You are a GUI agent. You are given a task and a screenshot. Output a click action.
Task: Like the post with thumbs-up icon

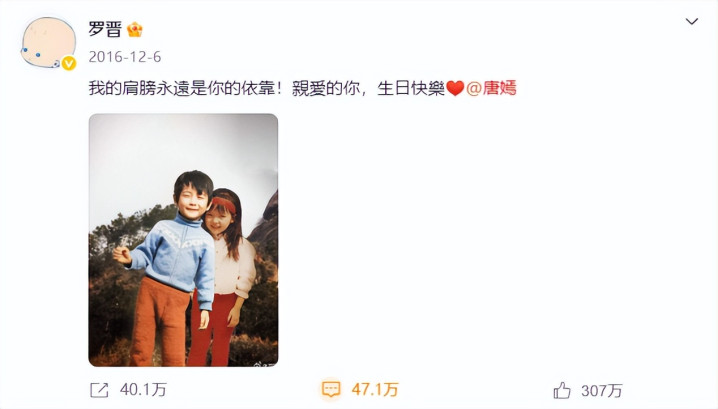coord(562,391)
